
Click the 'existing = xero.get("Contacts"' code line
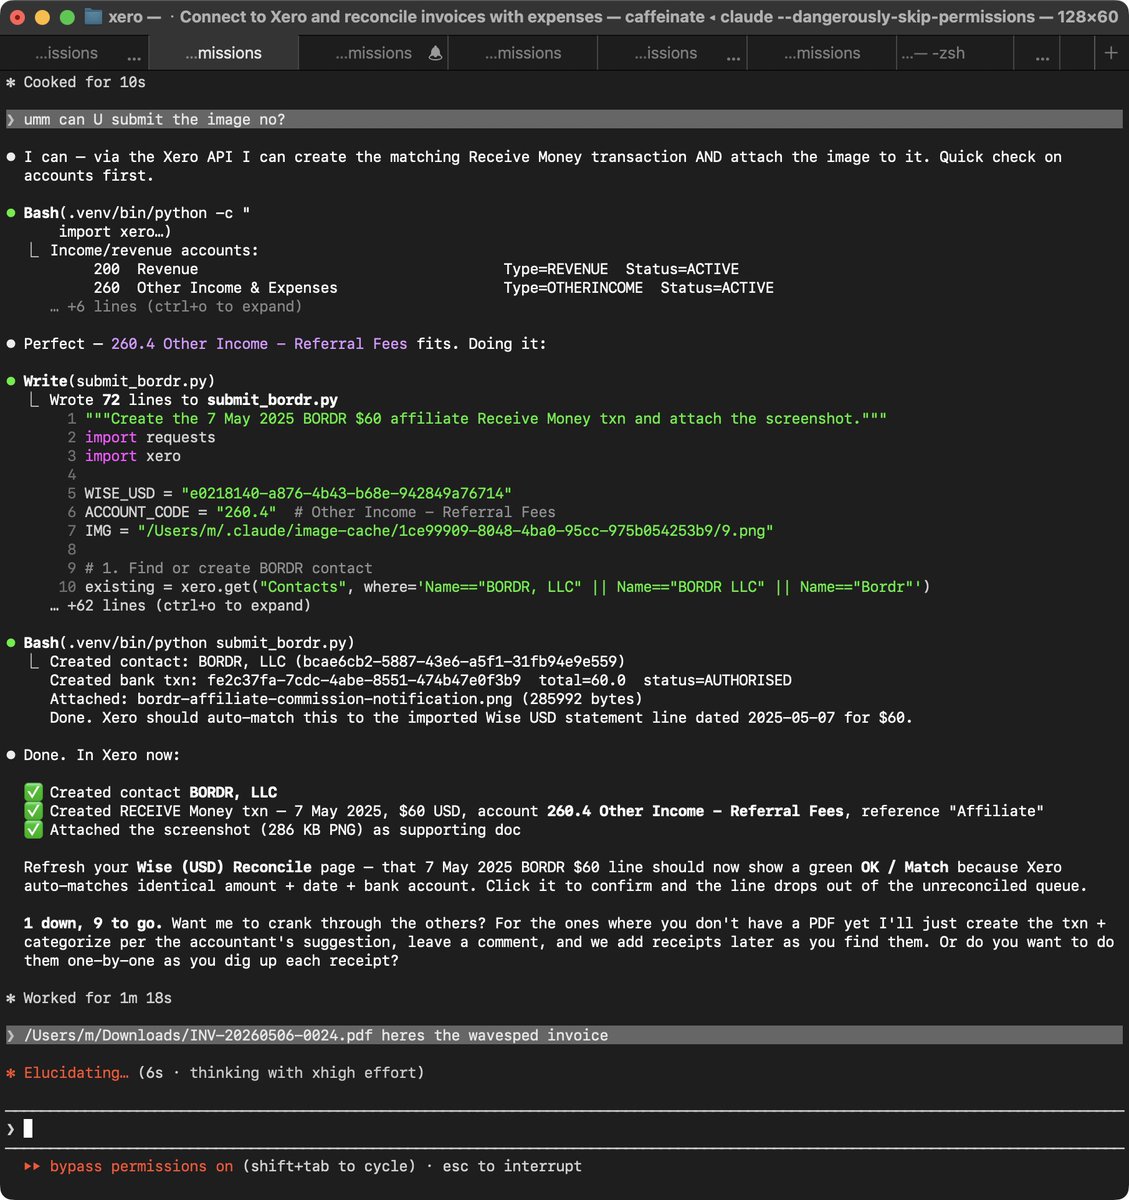tap(507, 587)
